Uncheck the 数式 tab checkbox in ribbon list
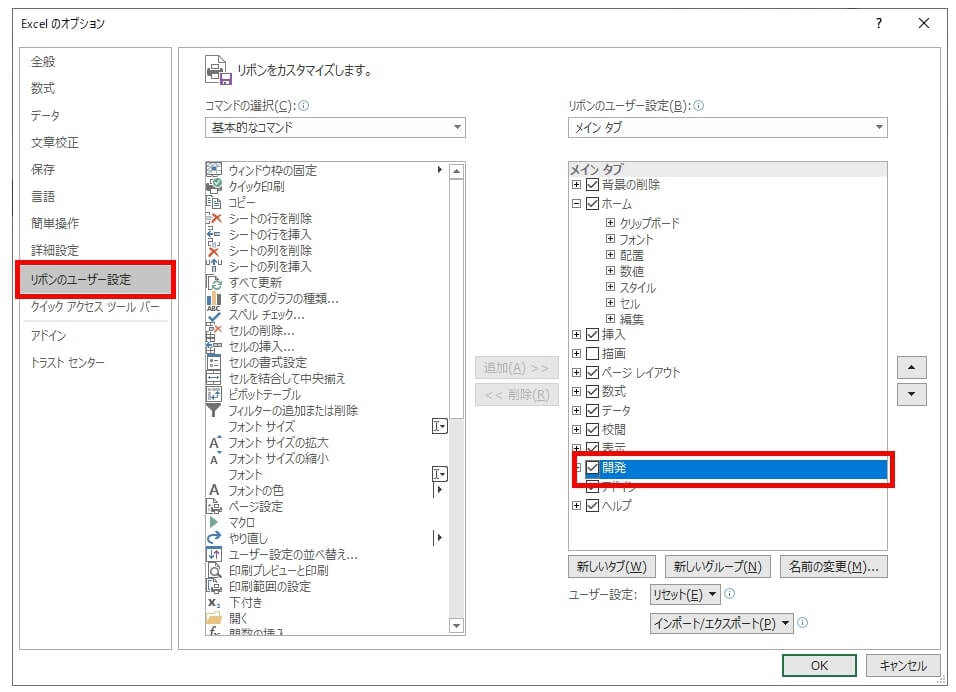 coord(592,391)
